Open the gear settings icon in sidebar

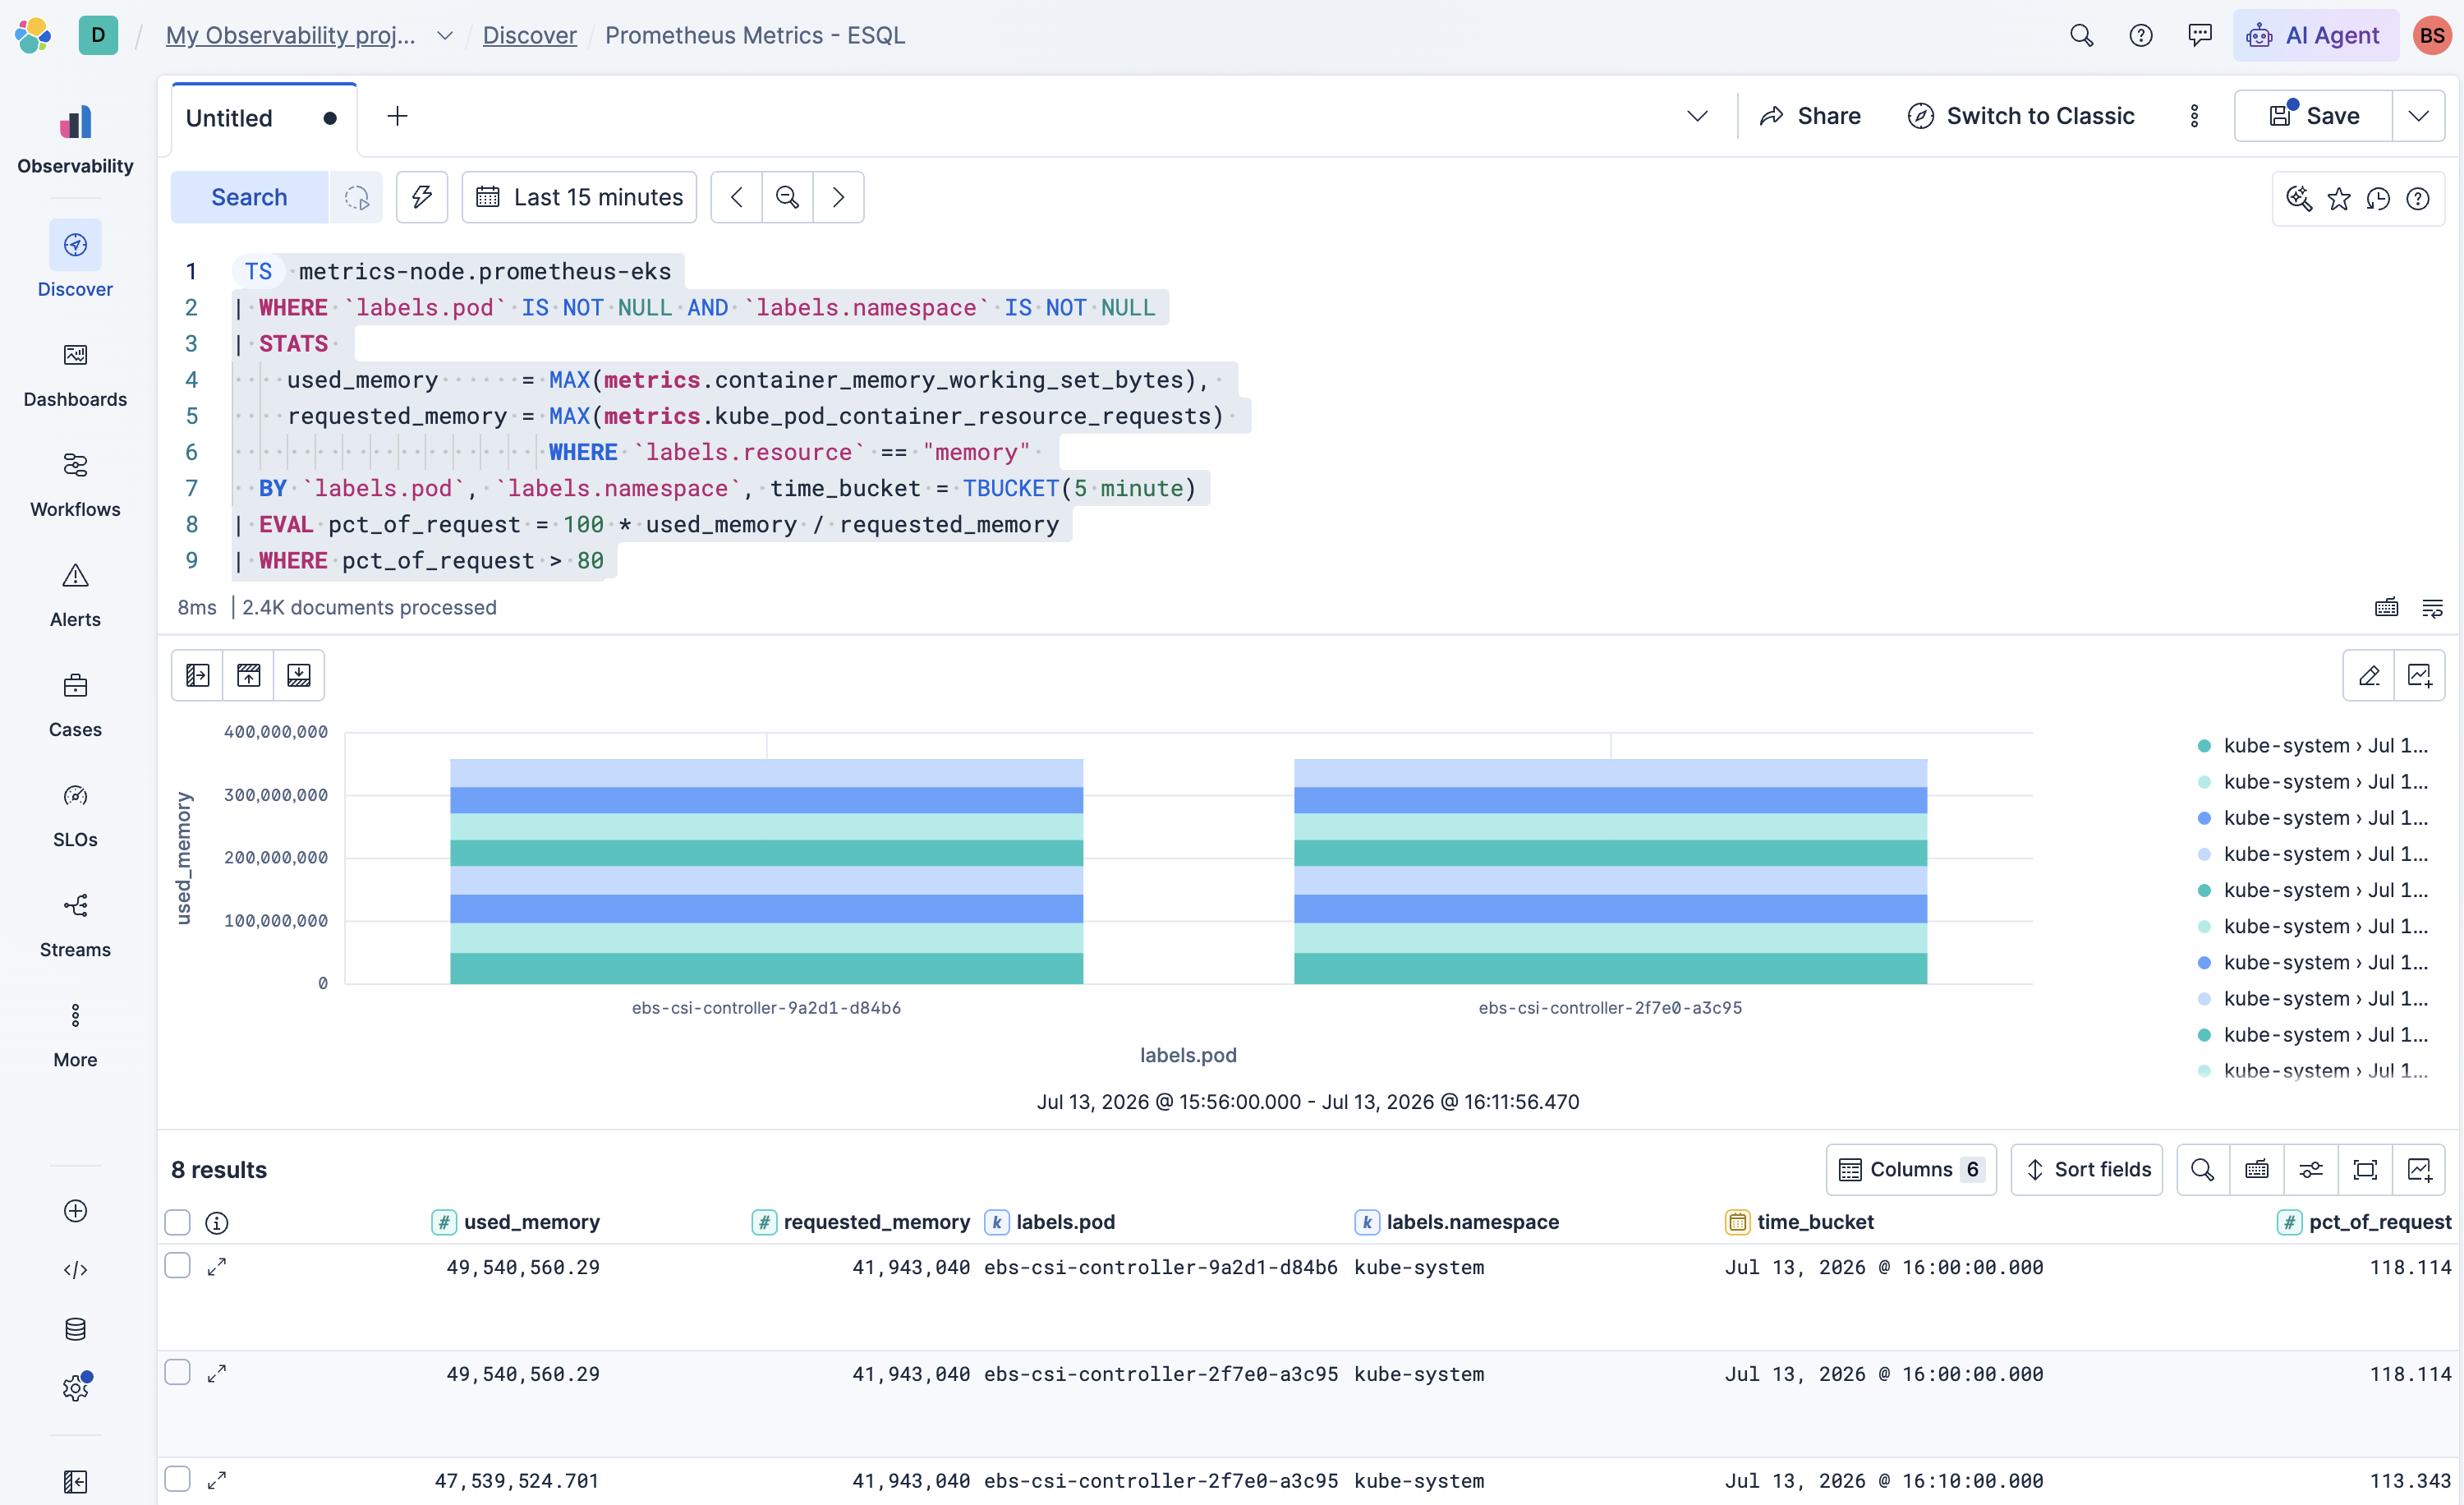[x=75, y=1388]
